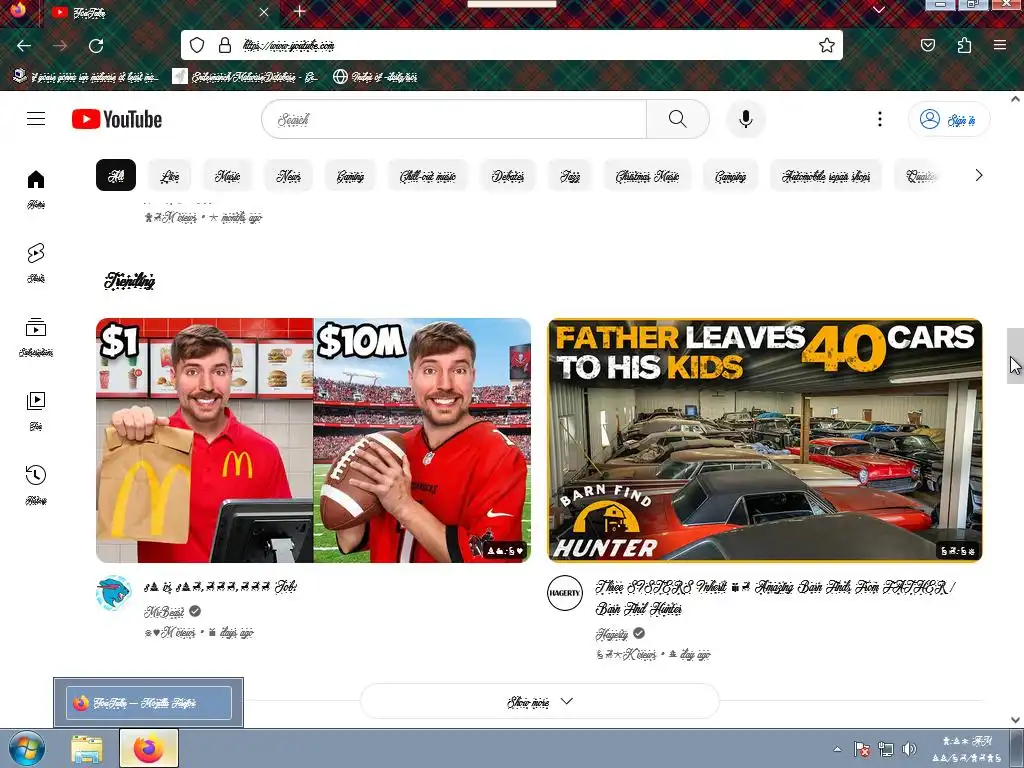Save page to Pocket
The width and height of the screenshot is (1024, 768).
[x=928, y=45]
